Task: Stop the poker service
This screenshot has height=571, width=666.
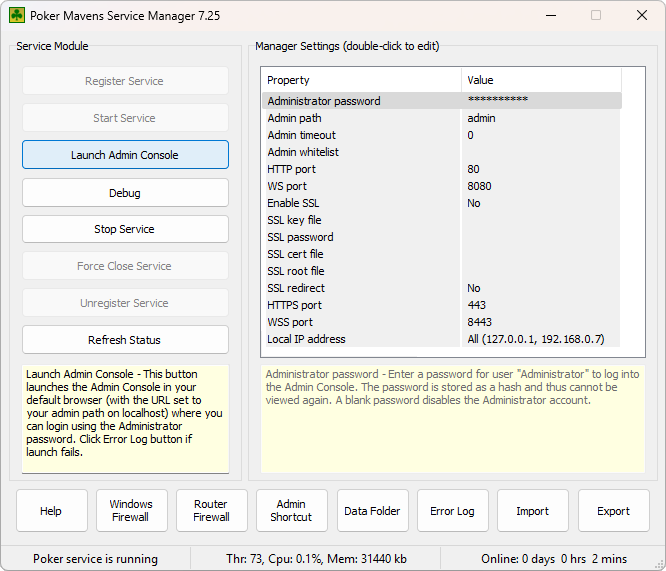Action: point(125,229)
